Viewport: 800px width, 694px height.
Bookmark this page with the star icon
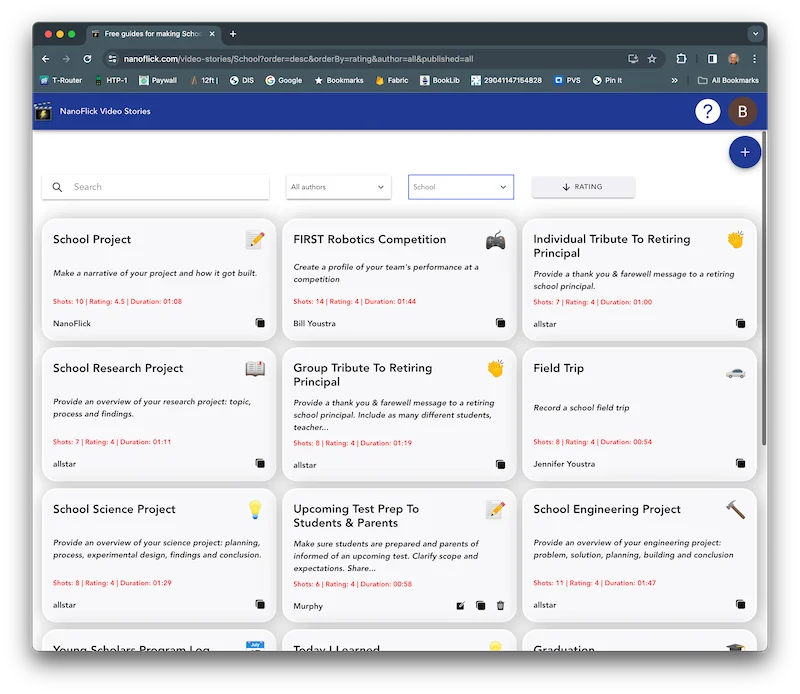coord(652,59)
